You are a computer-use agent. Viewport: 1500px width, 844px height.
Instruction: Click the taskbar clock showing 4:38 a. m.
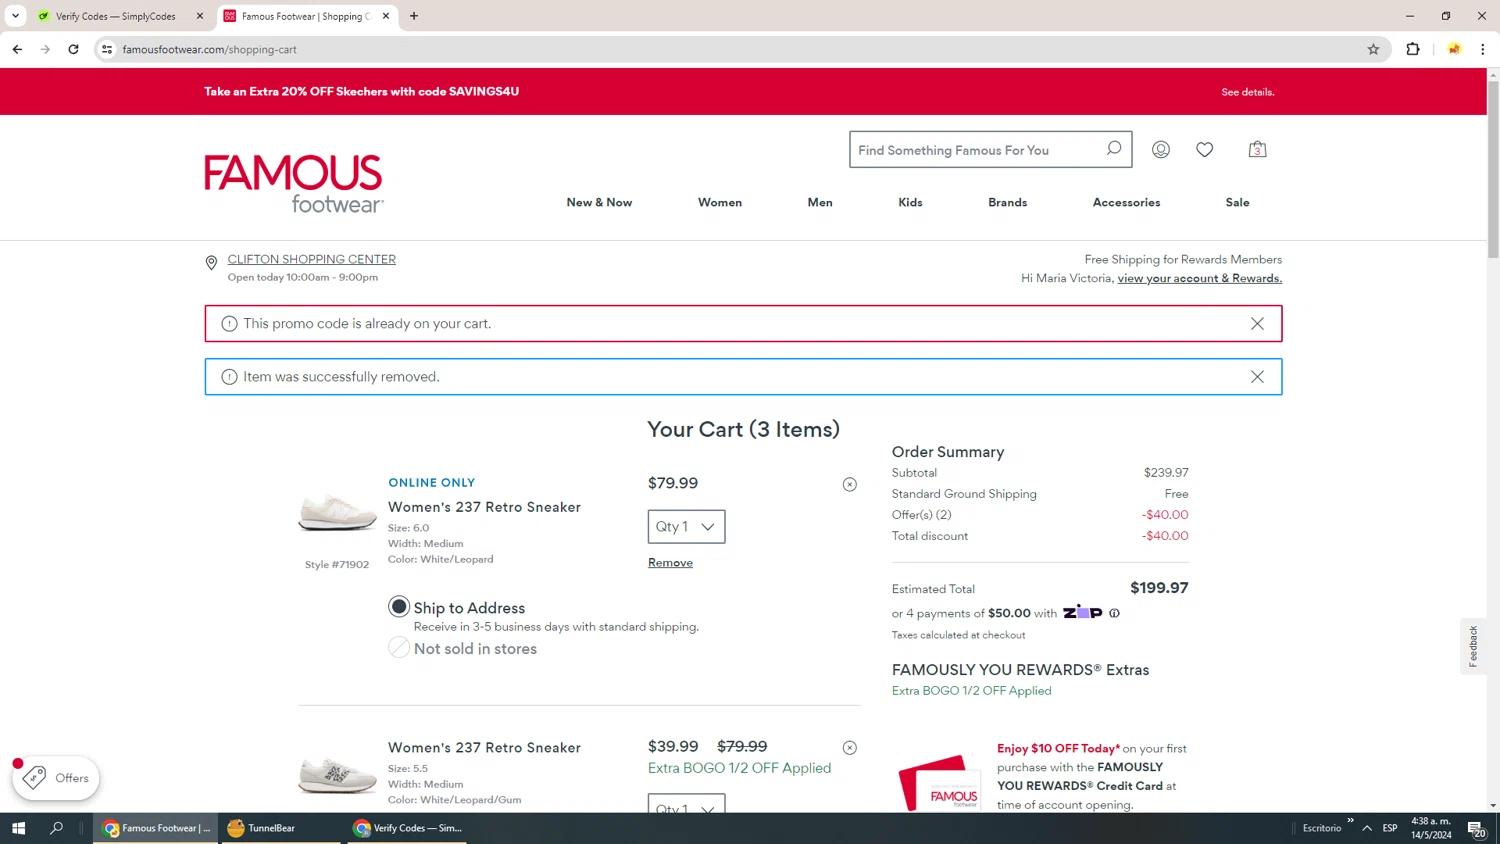click(x=1431, y=828)
